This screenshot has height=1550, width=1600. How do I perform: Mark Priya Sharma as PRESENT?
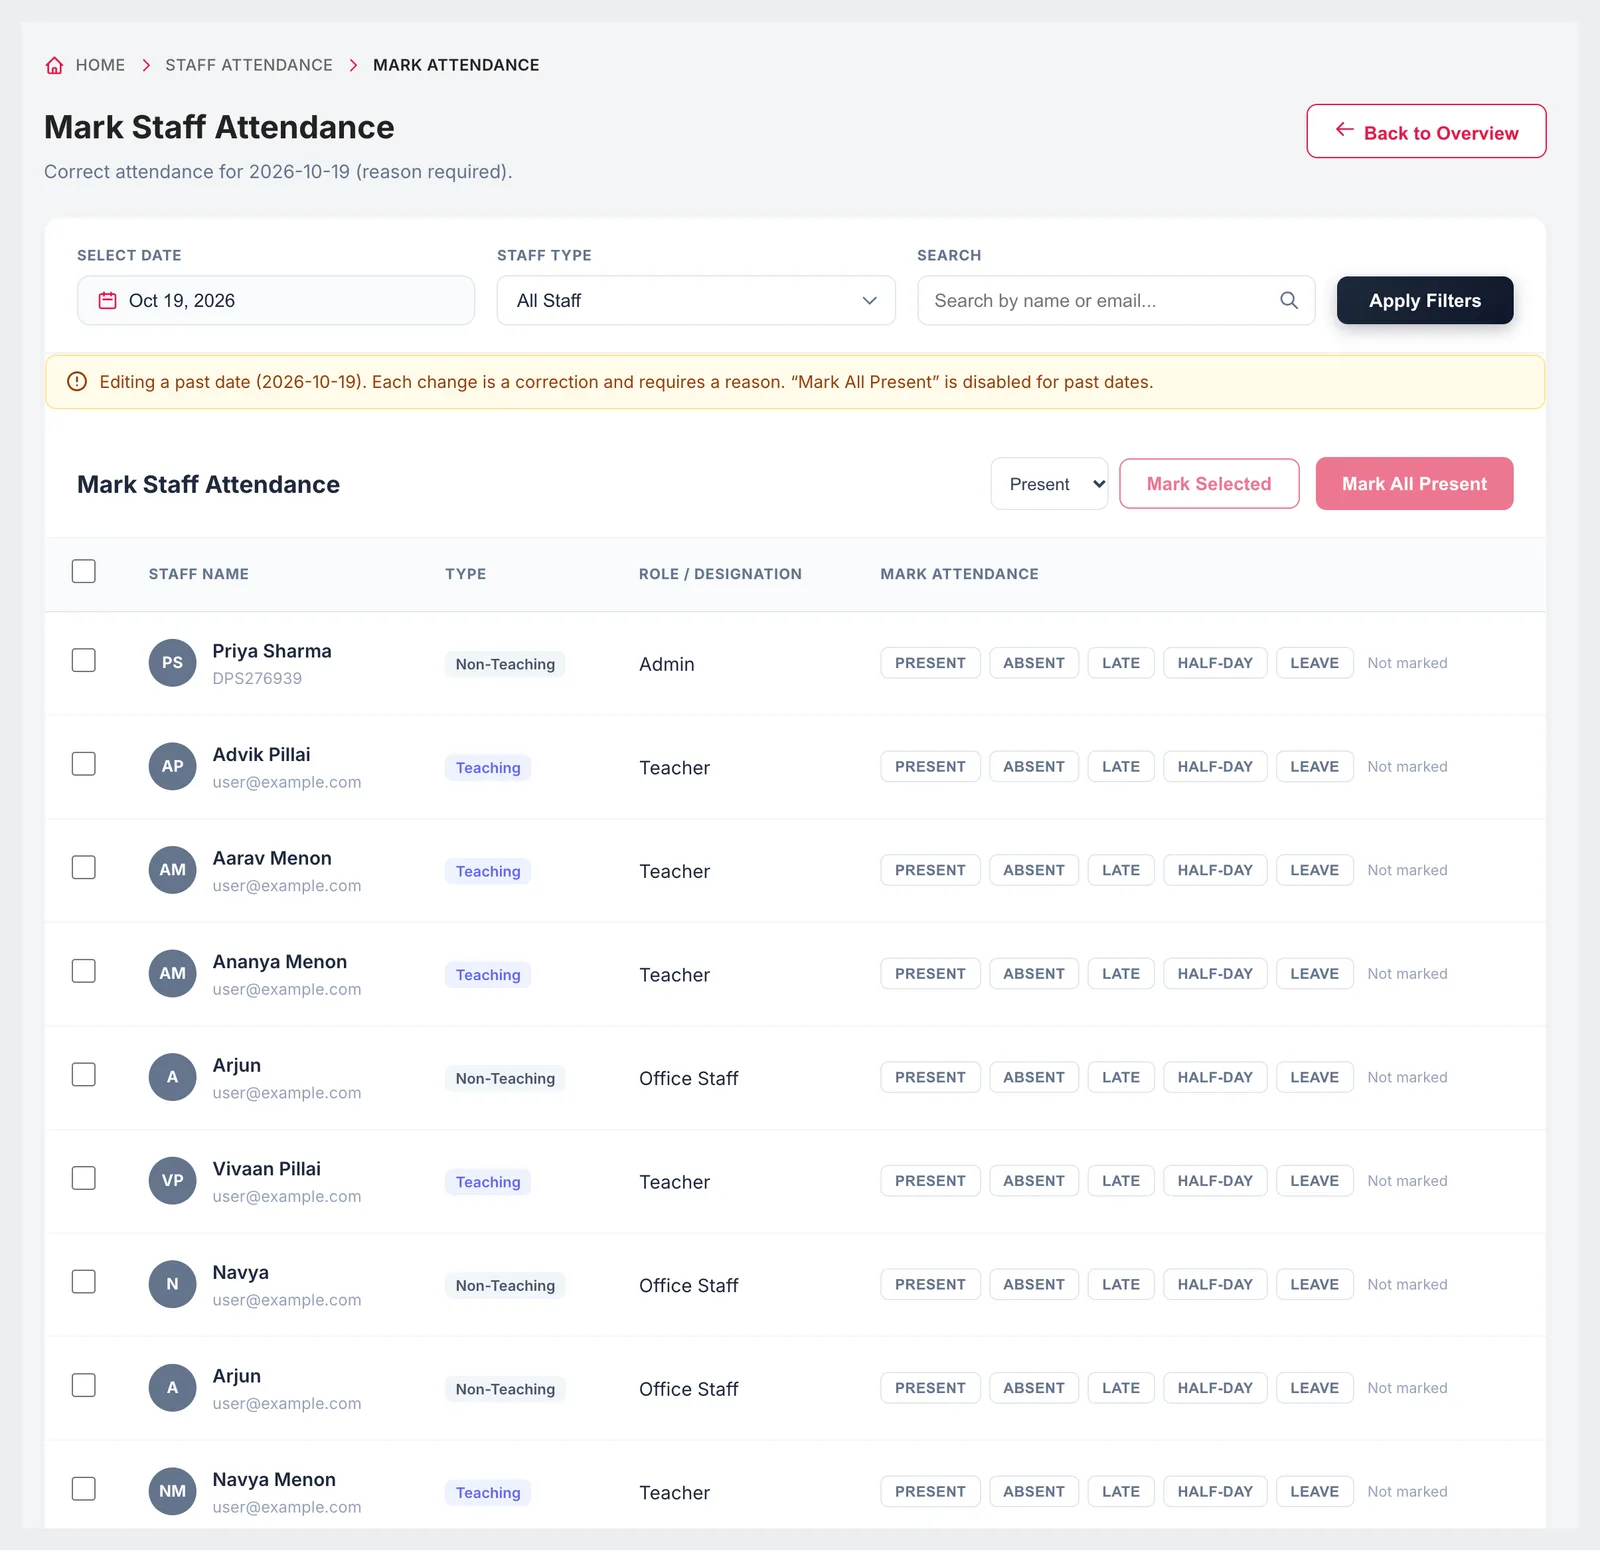[x=930, y=663]
